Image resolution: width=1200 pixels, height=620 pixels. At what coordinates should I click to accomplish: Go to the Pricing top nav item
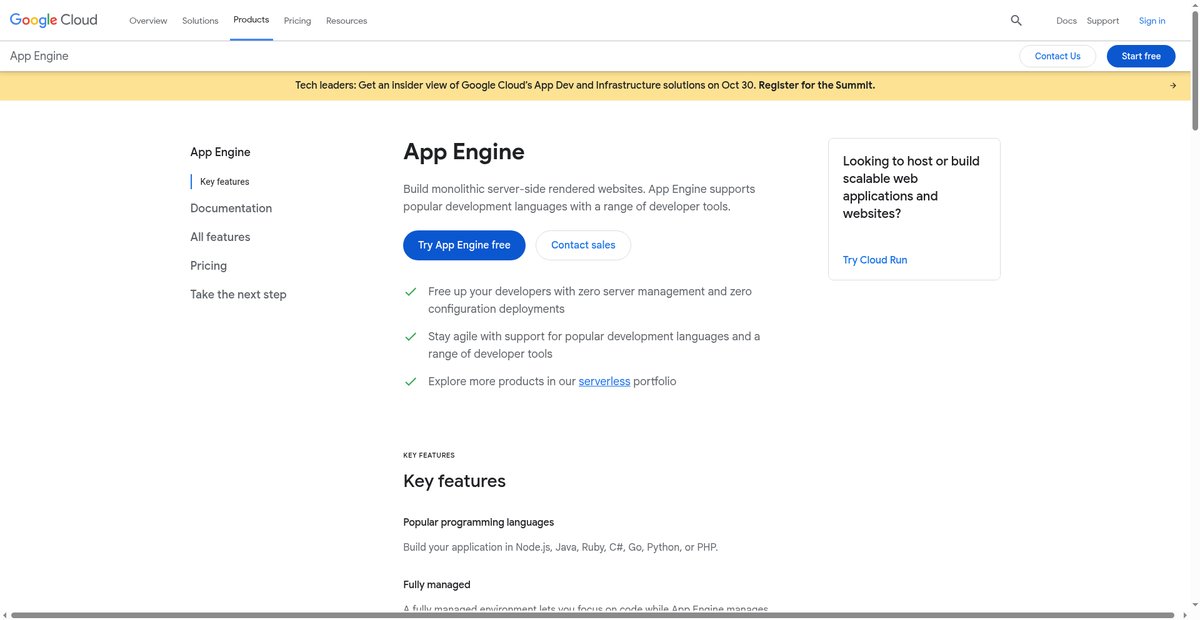(x=297, y=21)
